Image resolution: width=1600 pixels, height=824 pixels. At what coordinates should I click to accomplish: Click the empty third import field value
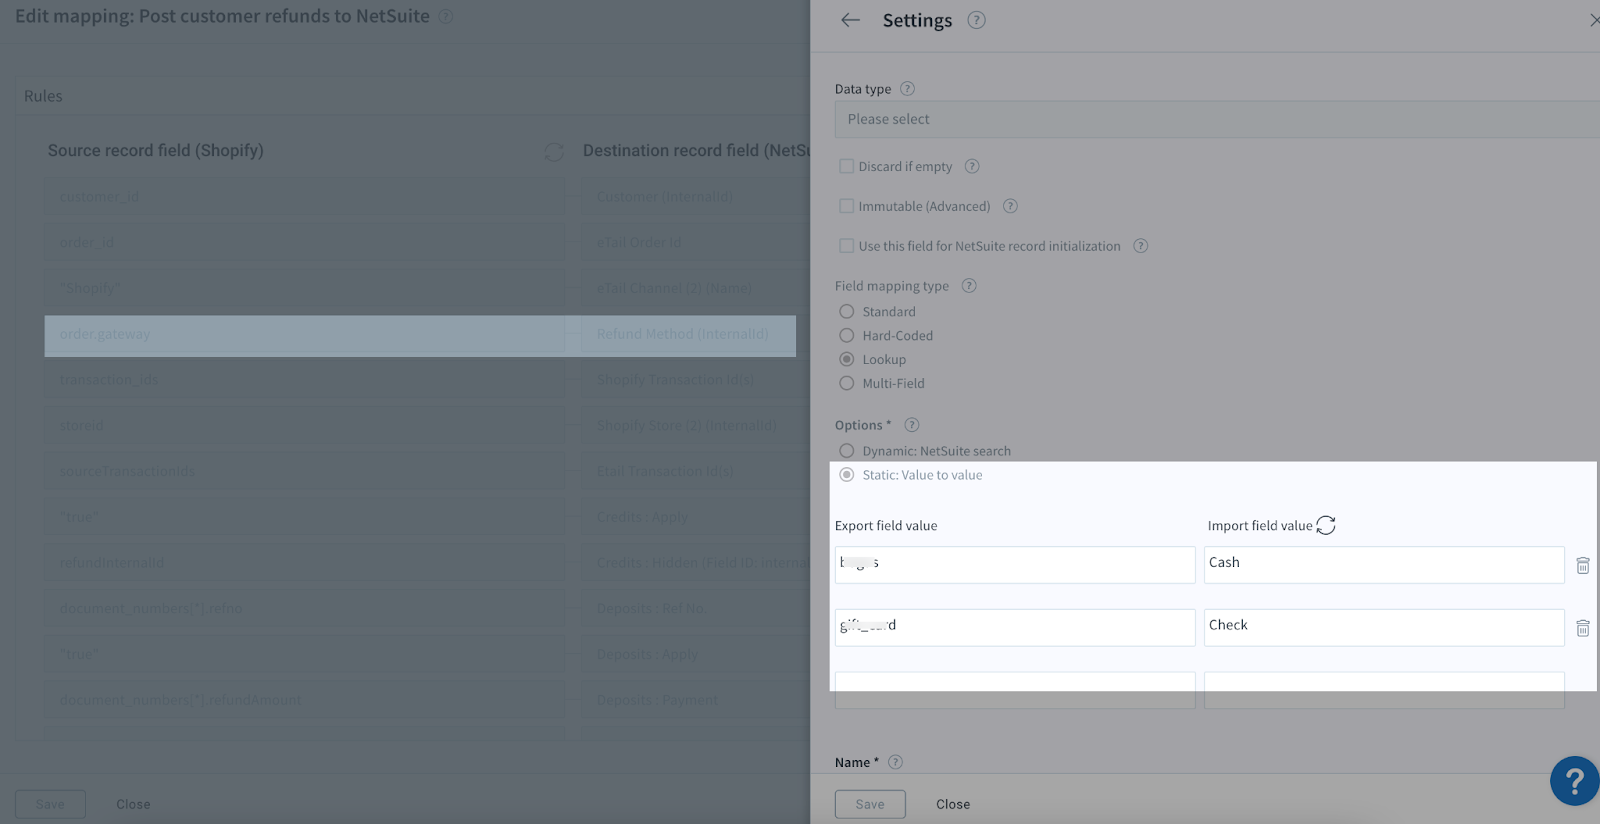[1384, 690]
